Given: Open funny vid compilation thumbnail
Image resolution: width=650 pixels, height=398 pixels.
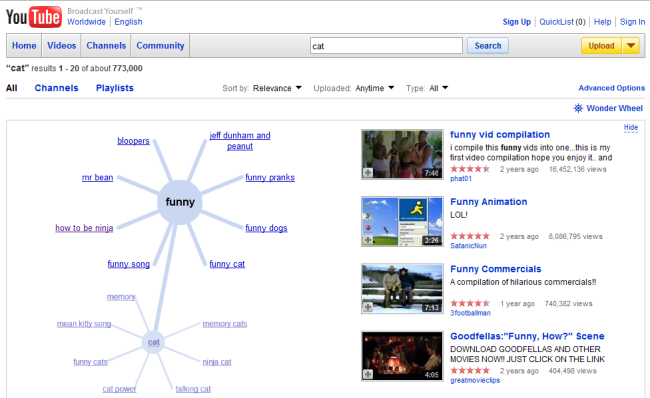Looking at the screenshot, I should tap(402, 154).
